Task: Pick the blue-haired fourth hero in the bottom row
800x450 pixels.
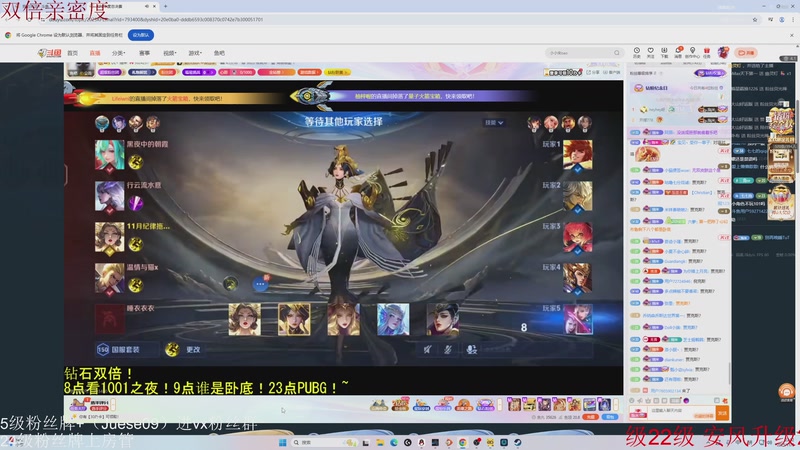Action: pos(393,319)
